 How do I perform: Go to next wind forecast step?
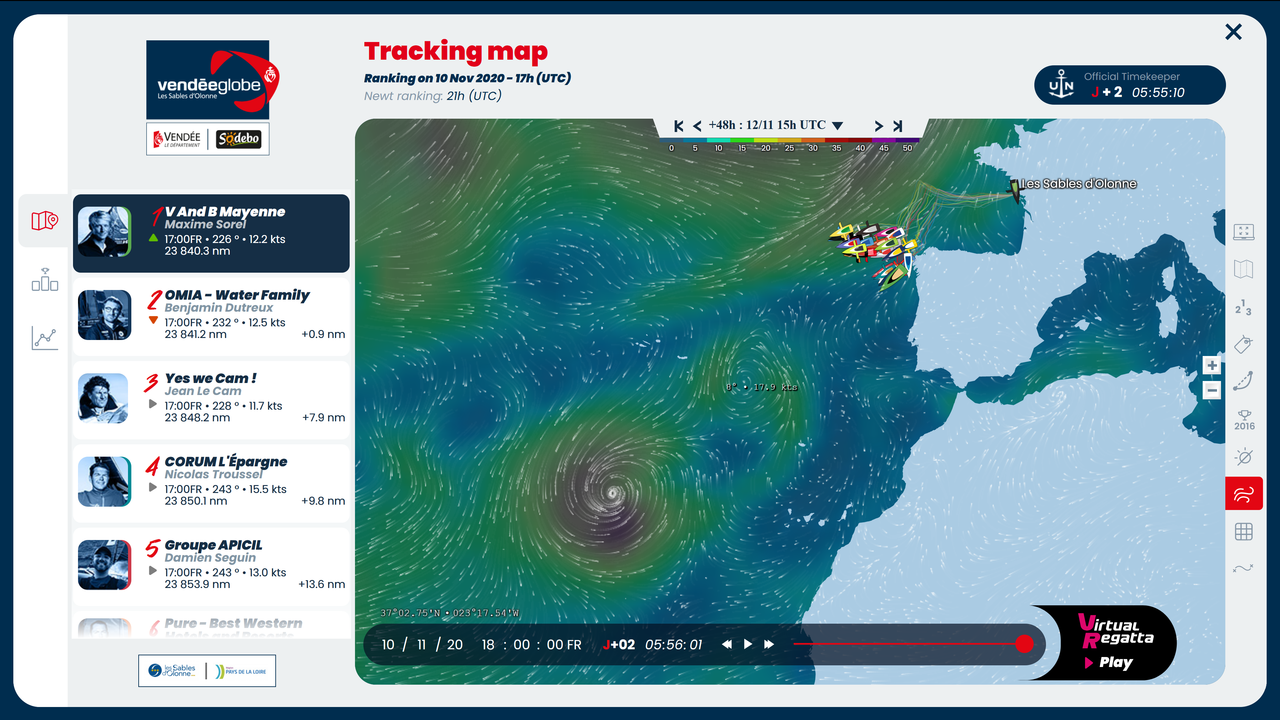[x=879, y=126]
